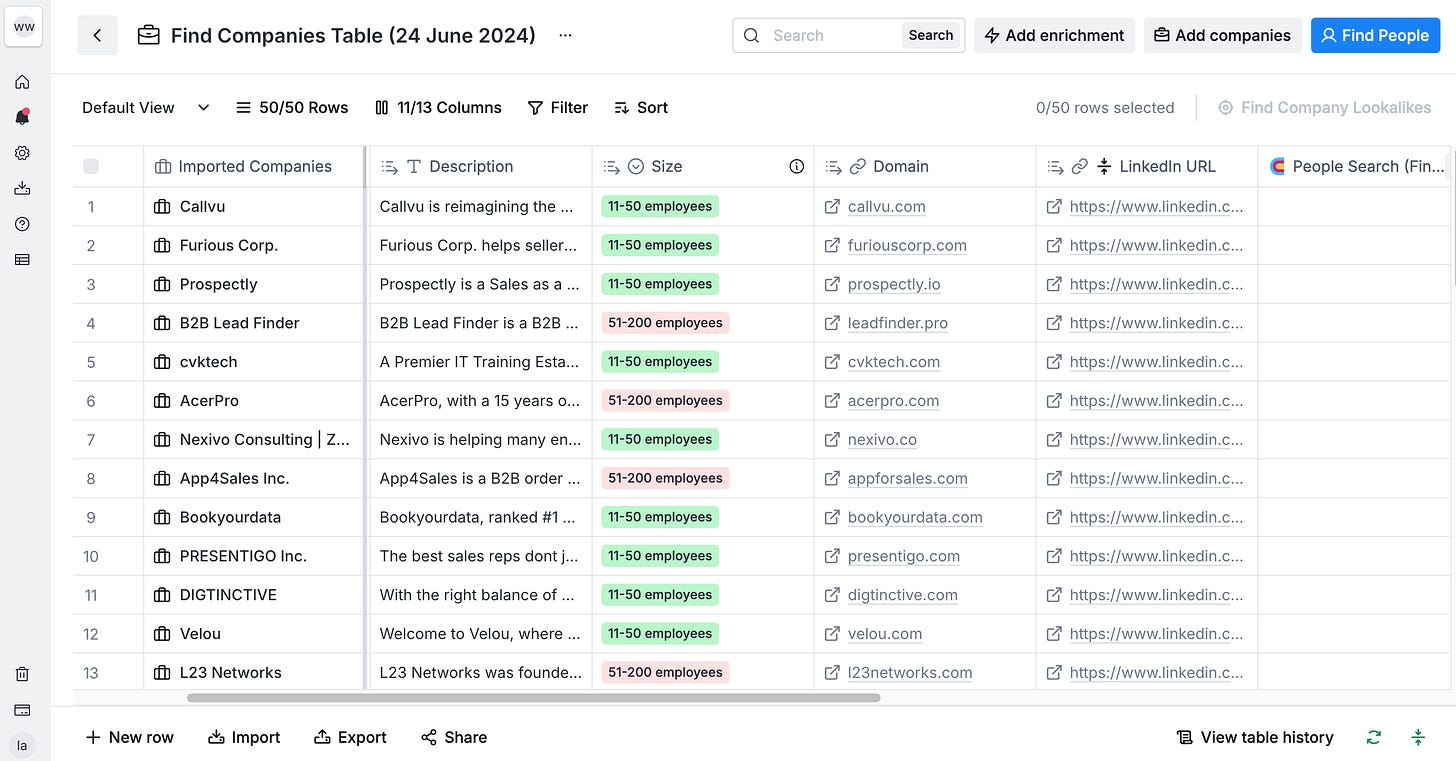Viewport: 1456px width, 761px height.
Task: Click the DIGTINCTIVE description cell
Action: (481, 594)
